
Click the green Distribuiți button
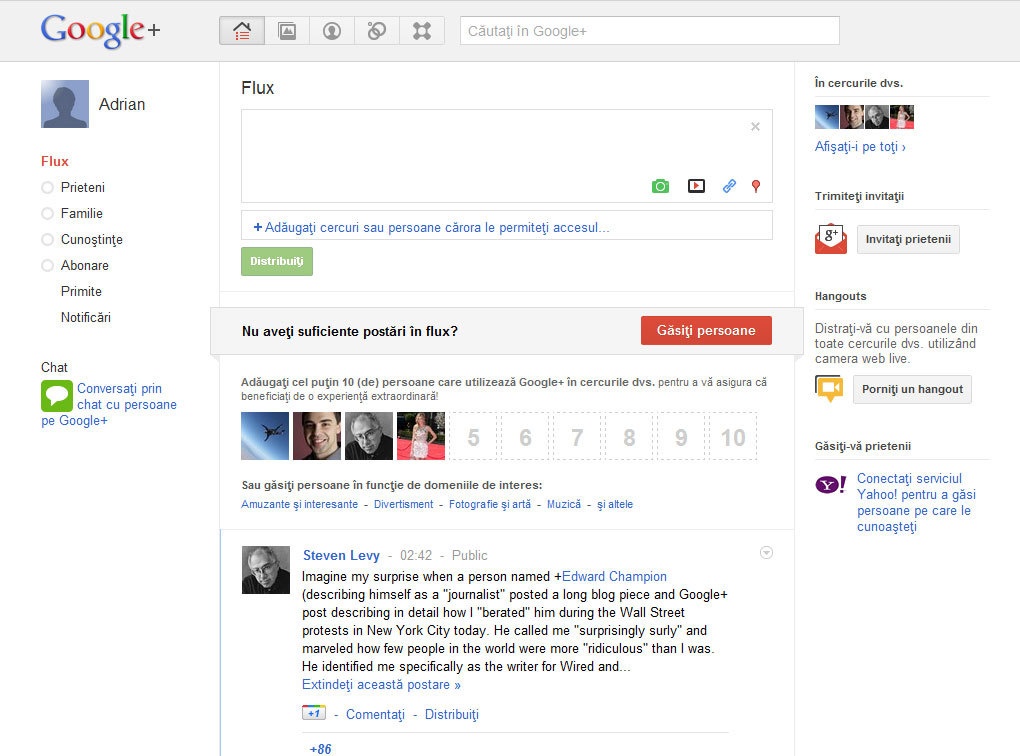(277, 262)
